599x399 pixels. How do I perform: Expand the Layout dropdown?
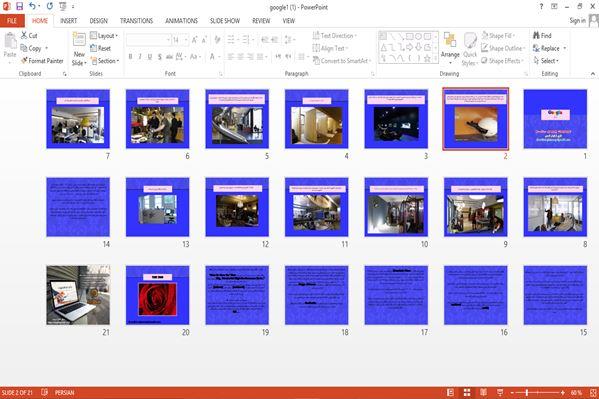pos(104,36)
